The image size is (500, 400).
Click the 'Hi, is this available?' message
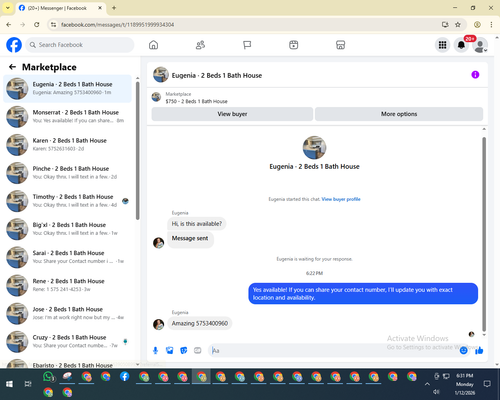point(197,224)
